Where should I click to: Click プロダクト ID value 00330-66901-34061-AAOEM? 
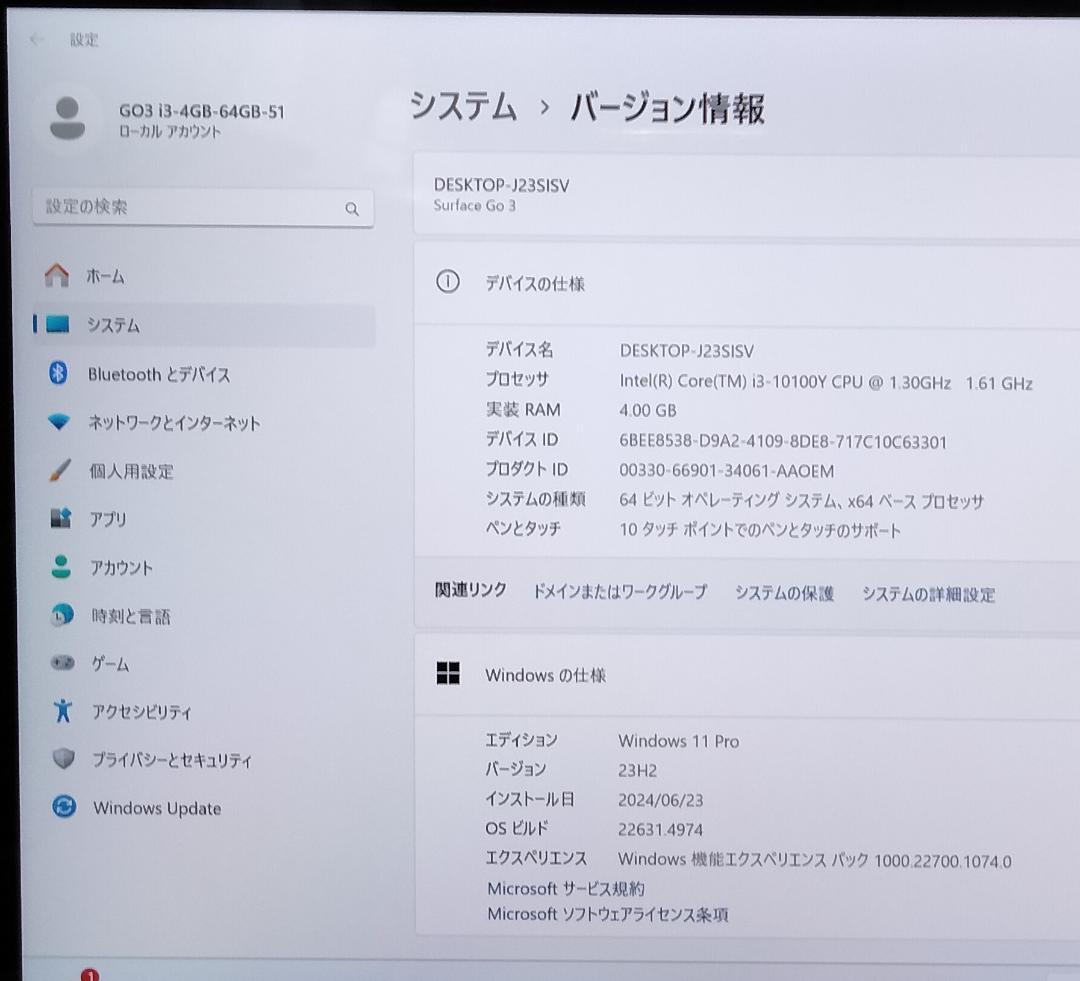pos(726,471)
